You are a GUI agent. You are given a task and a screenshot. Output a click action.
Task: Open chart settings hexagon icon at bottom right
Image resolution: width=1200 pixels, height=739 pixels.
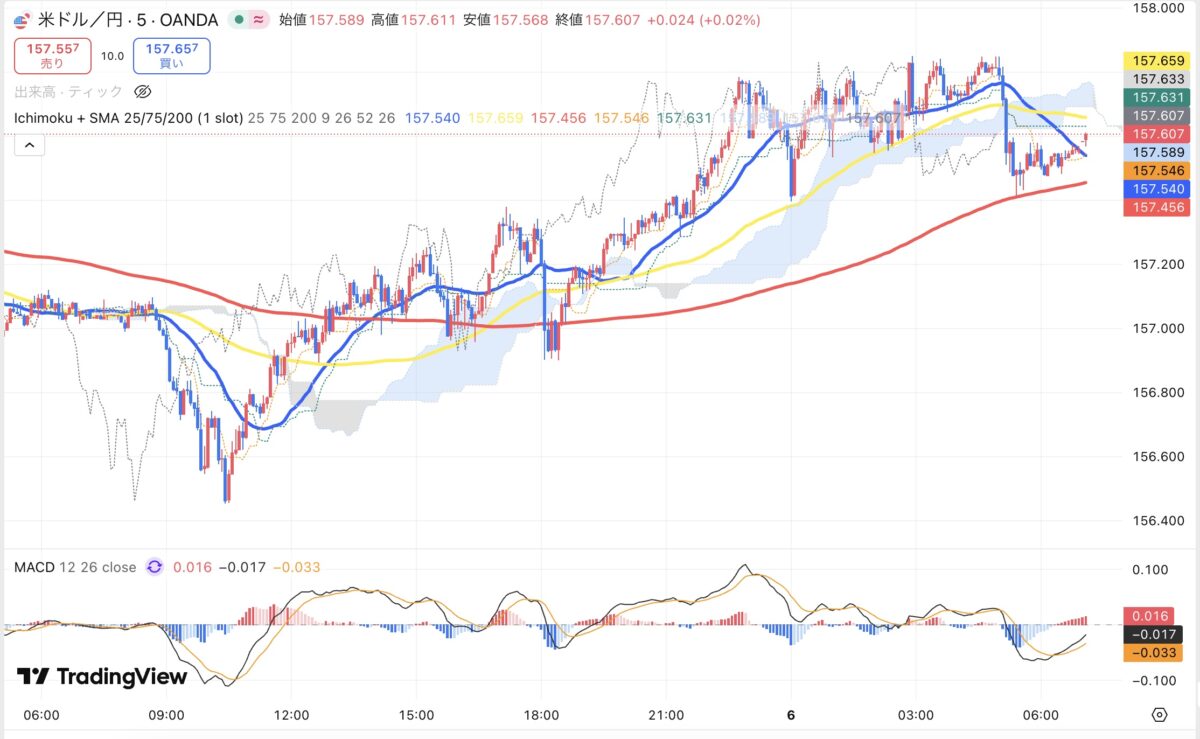click(1159, 715)
